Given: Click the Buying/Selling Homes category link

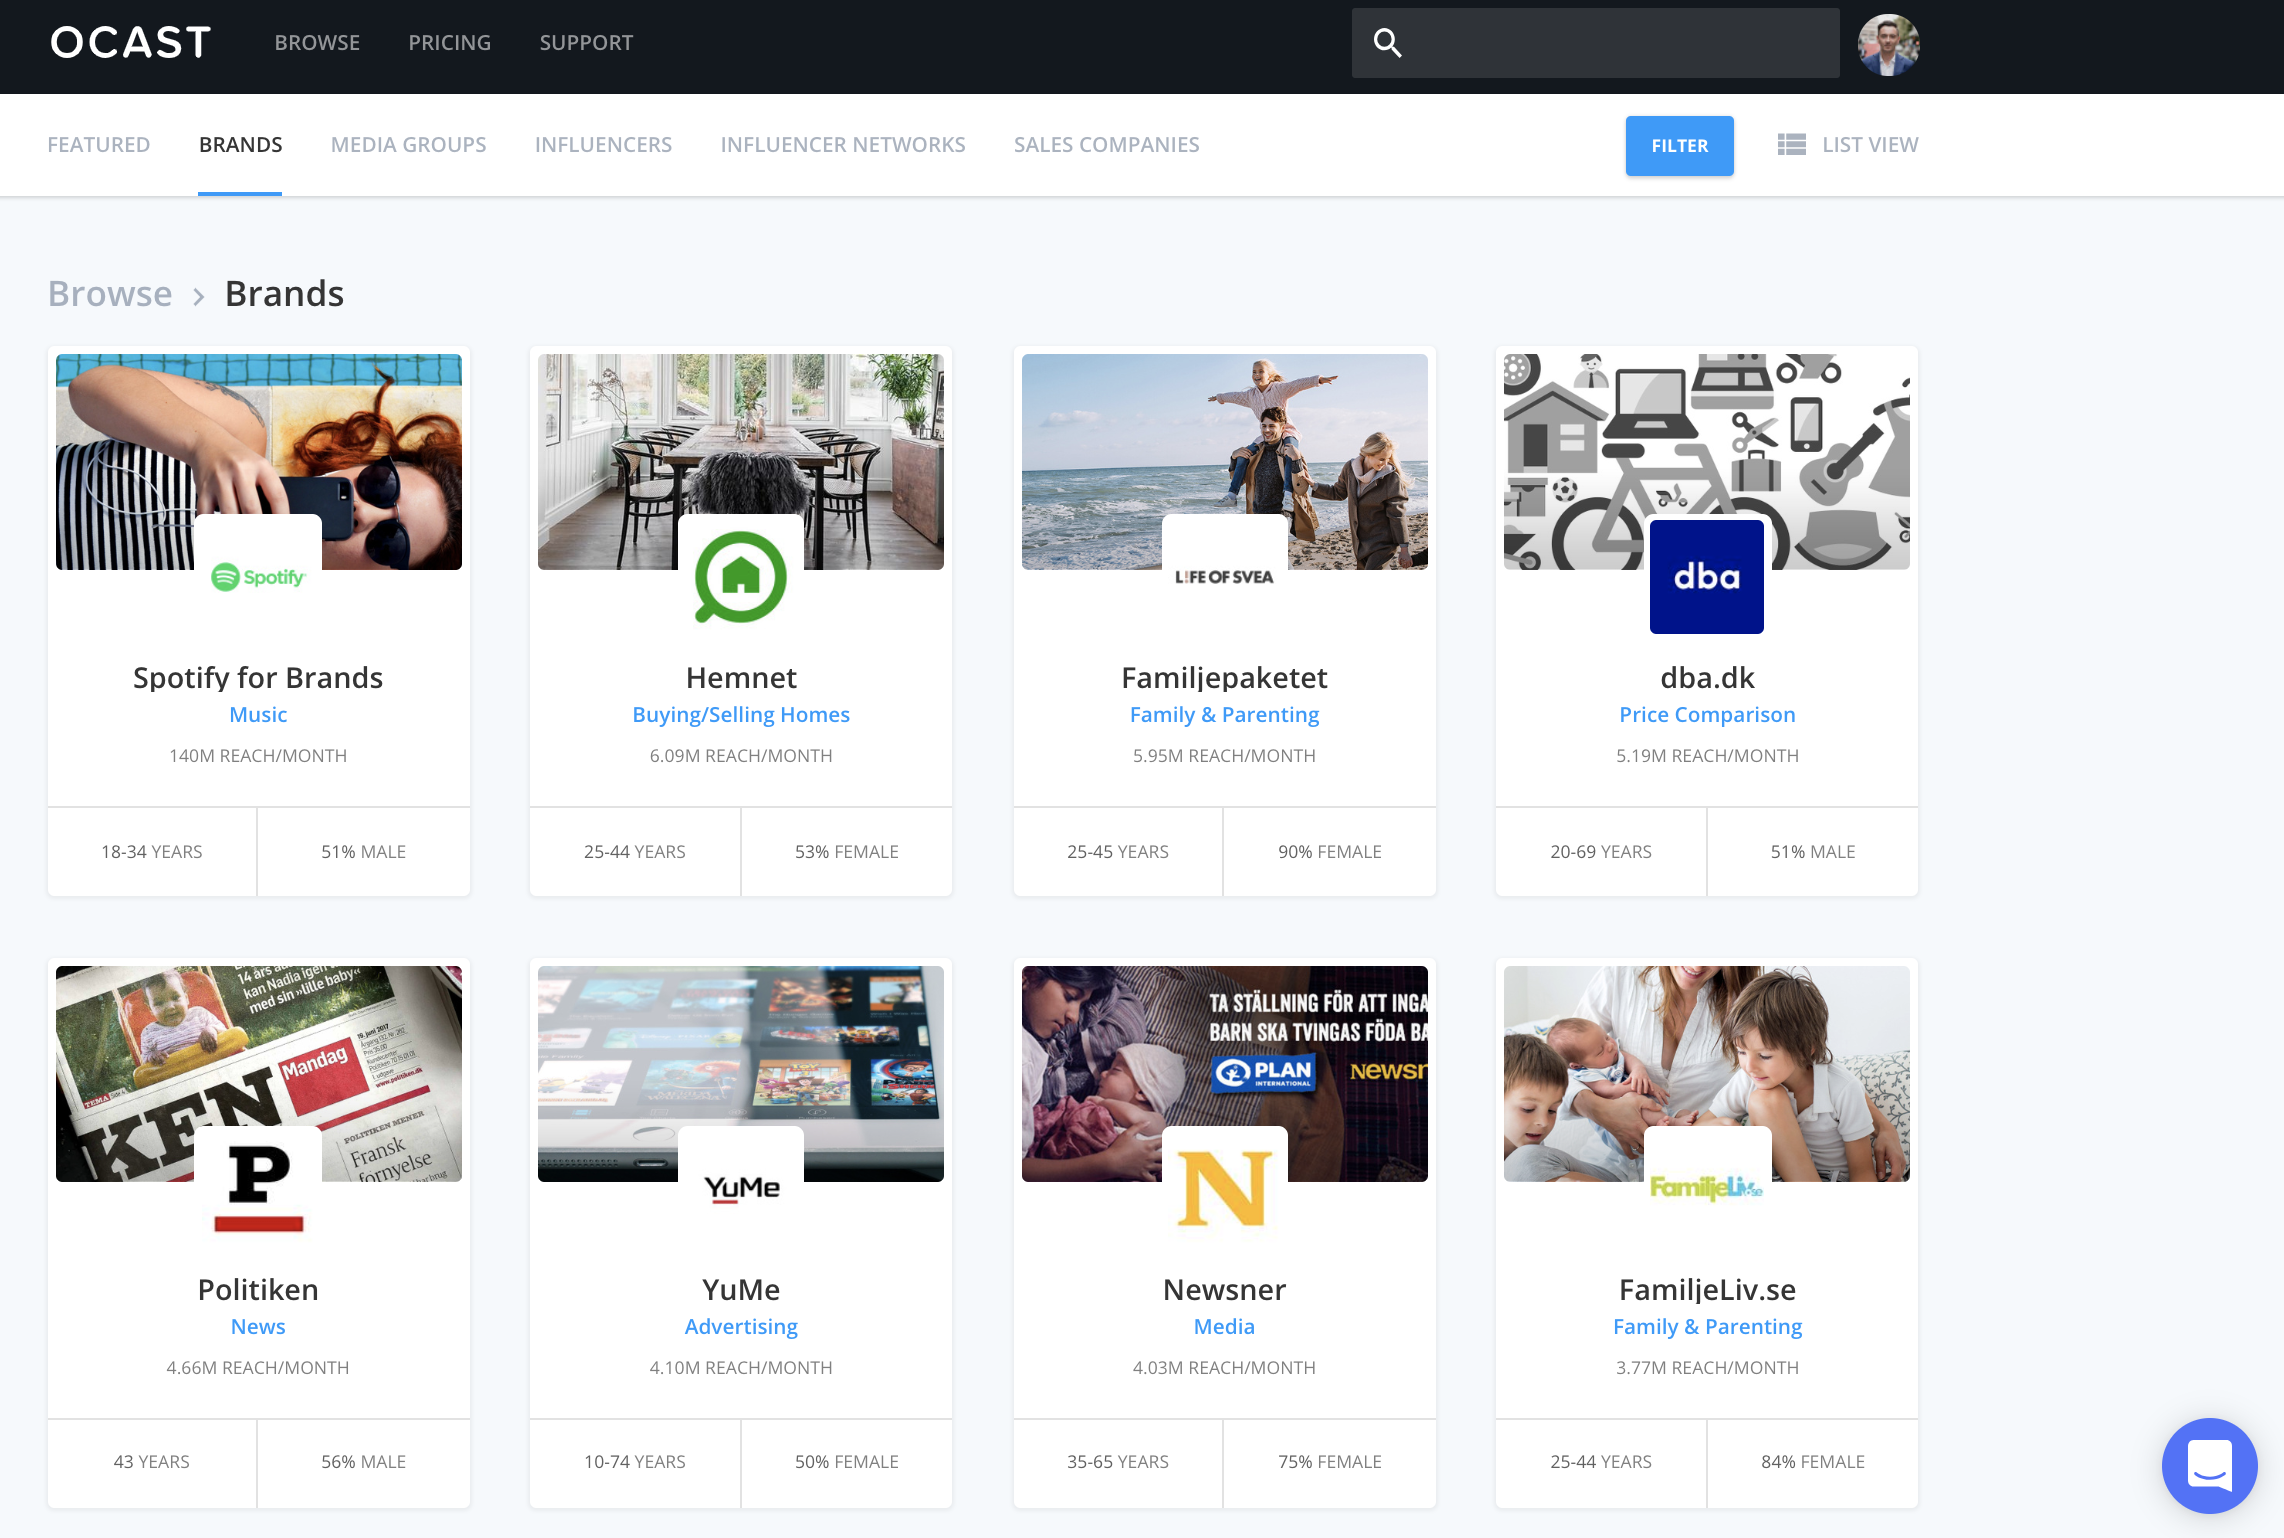Looking at the screenshot, I should tap(740, 714).
